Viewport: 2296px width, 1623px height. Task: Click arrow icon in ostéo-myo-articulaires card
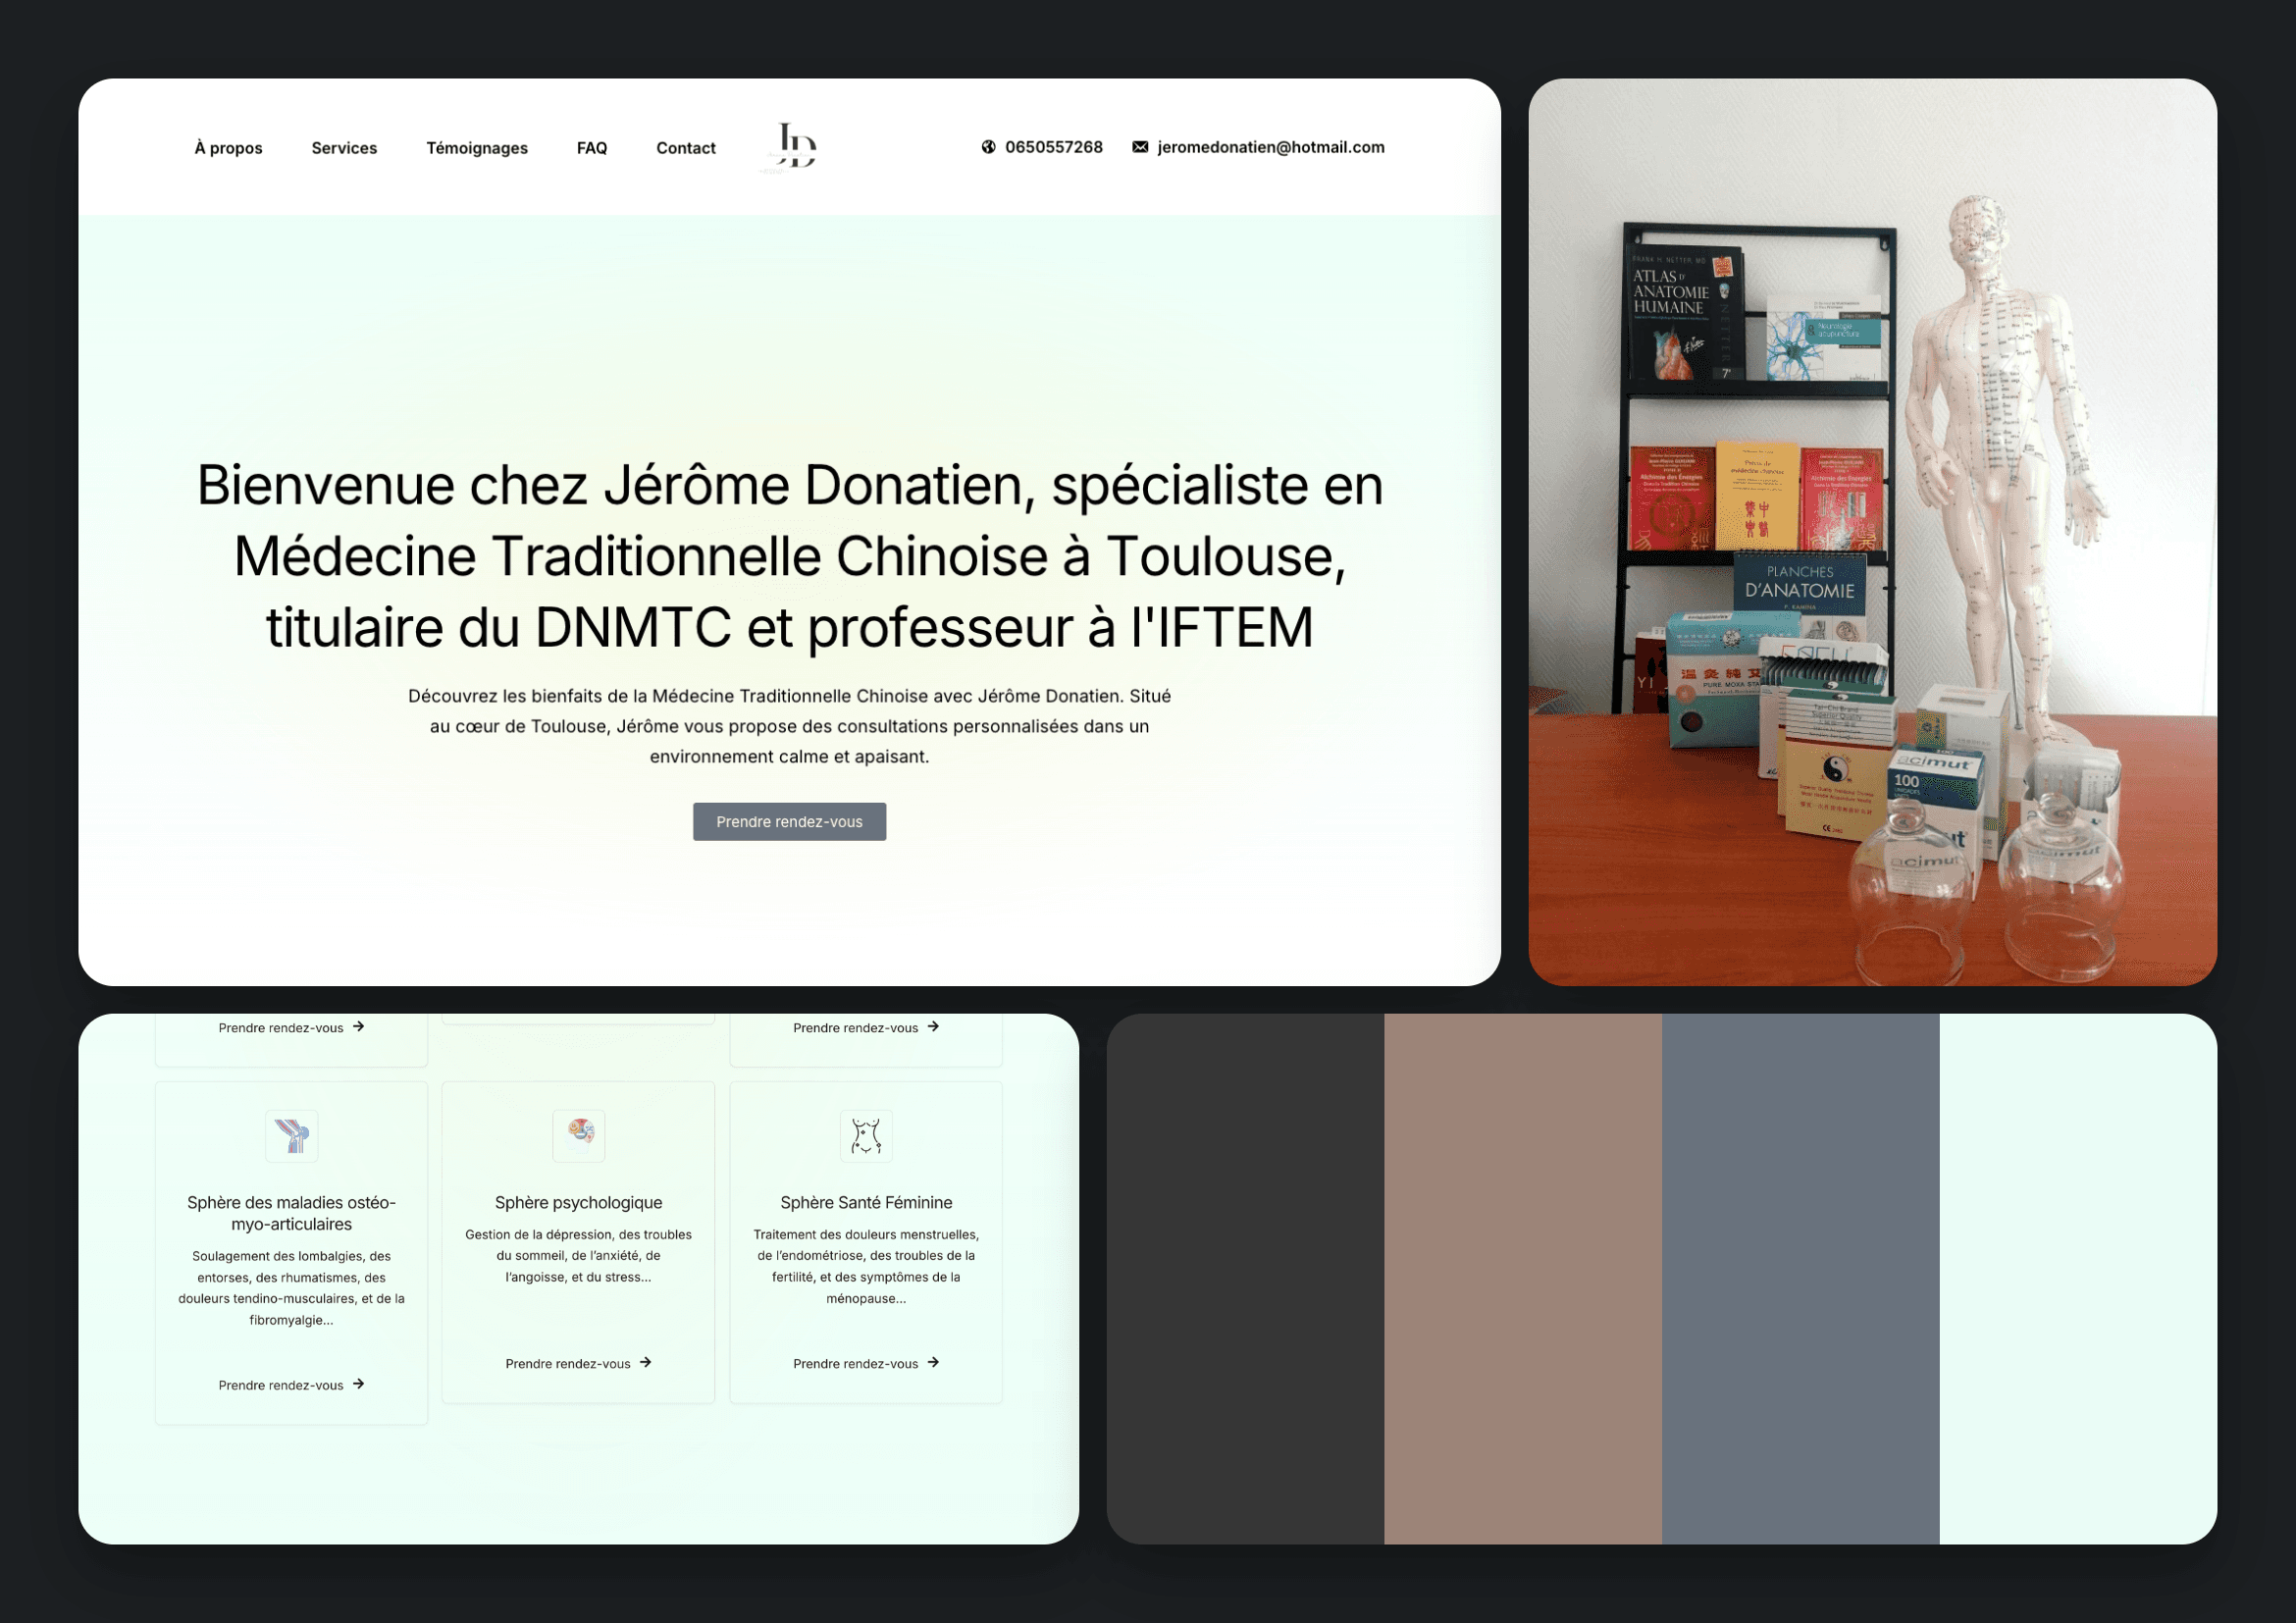pyautogui.click(x=358, y=1384)
